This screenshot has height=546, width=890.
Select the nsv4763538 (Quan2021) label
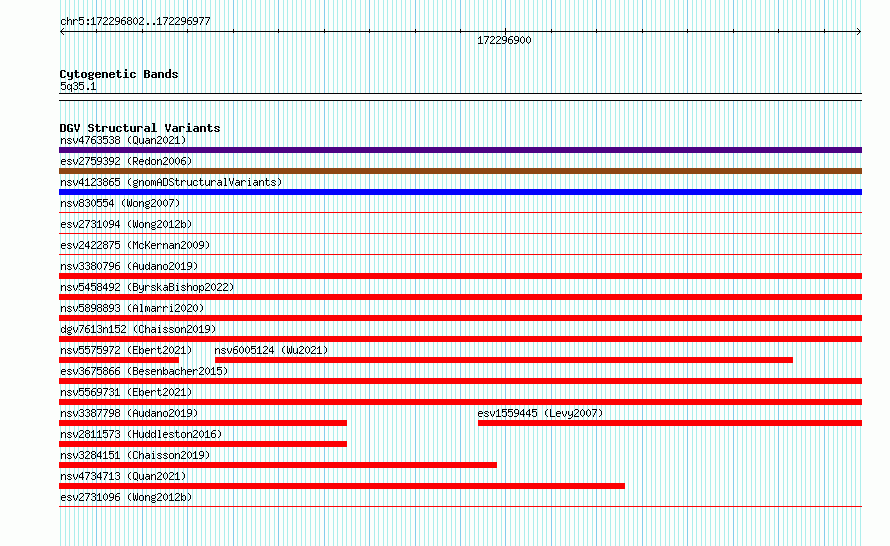(x=123, y=140)
